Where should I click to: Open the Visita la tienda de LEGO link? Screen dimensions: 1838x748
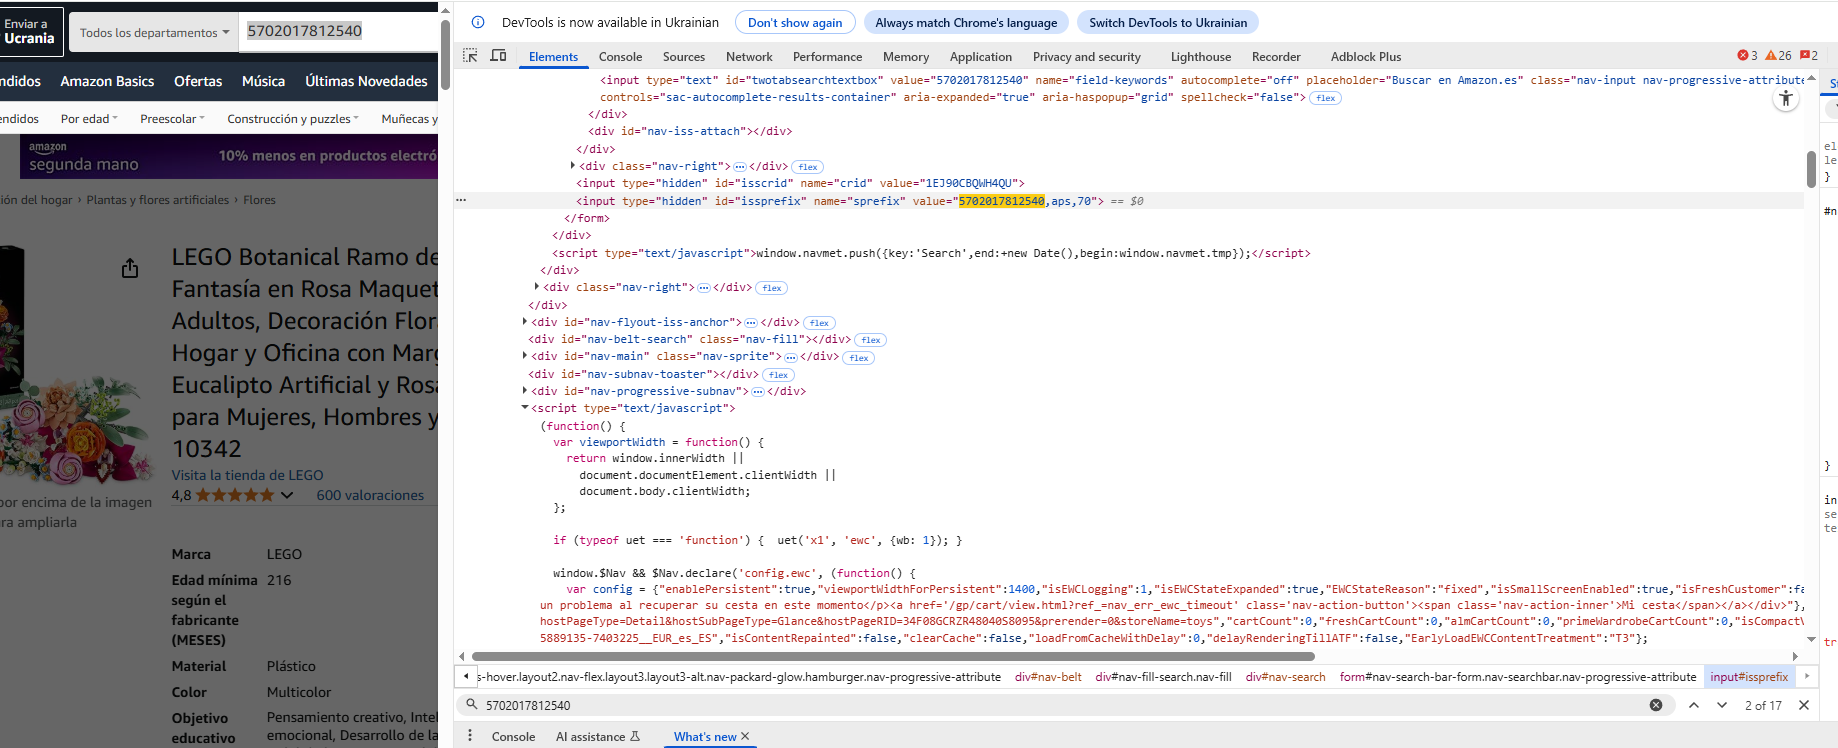coord(247,475)
